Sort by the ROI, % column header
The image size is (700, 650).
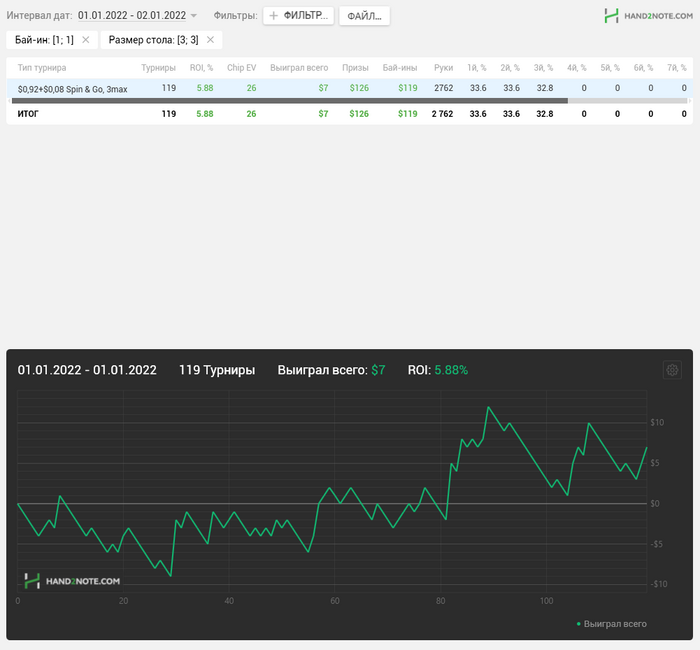click(x=201, y=67)
